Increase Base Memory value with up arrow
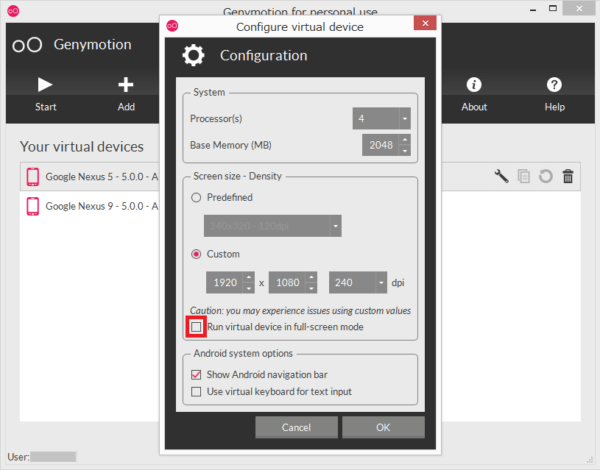Screen dimensions: 600x470 405,139
